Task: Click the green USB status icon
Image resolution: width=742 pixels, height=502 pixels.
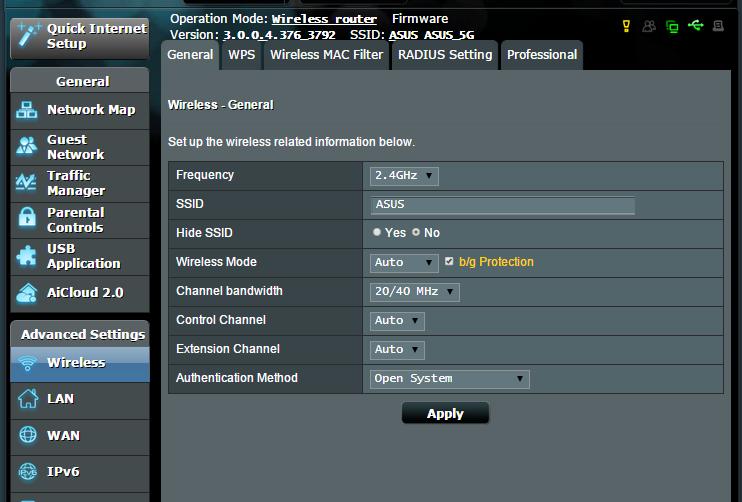Action: tap(696, 25)
